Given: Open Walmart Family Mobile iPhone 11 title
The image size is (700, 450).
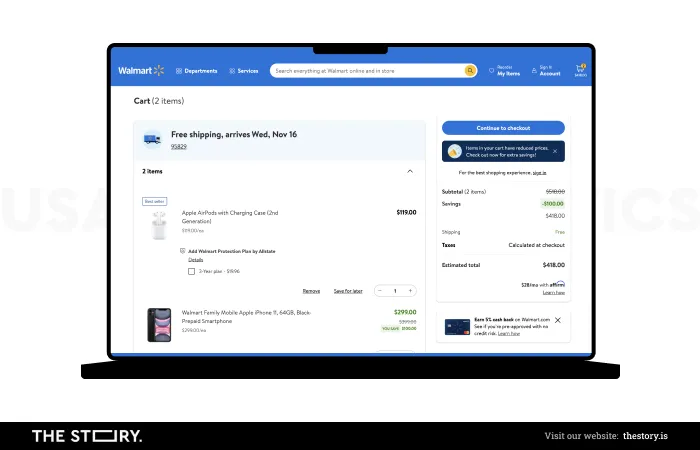Looking at the screenshot, I should point(246,317).
